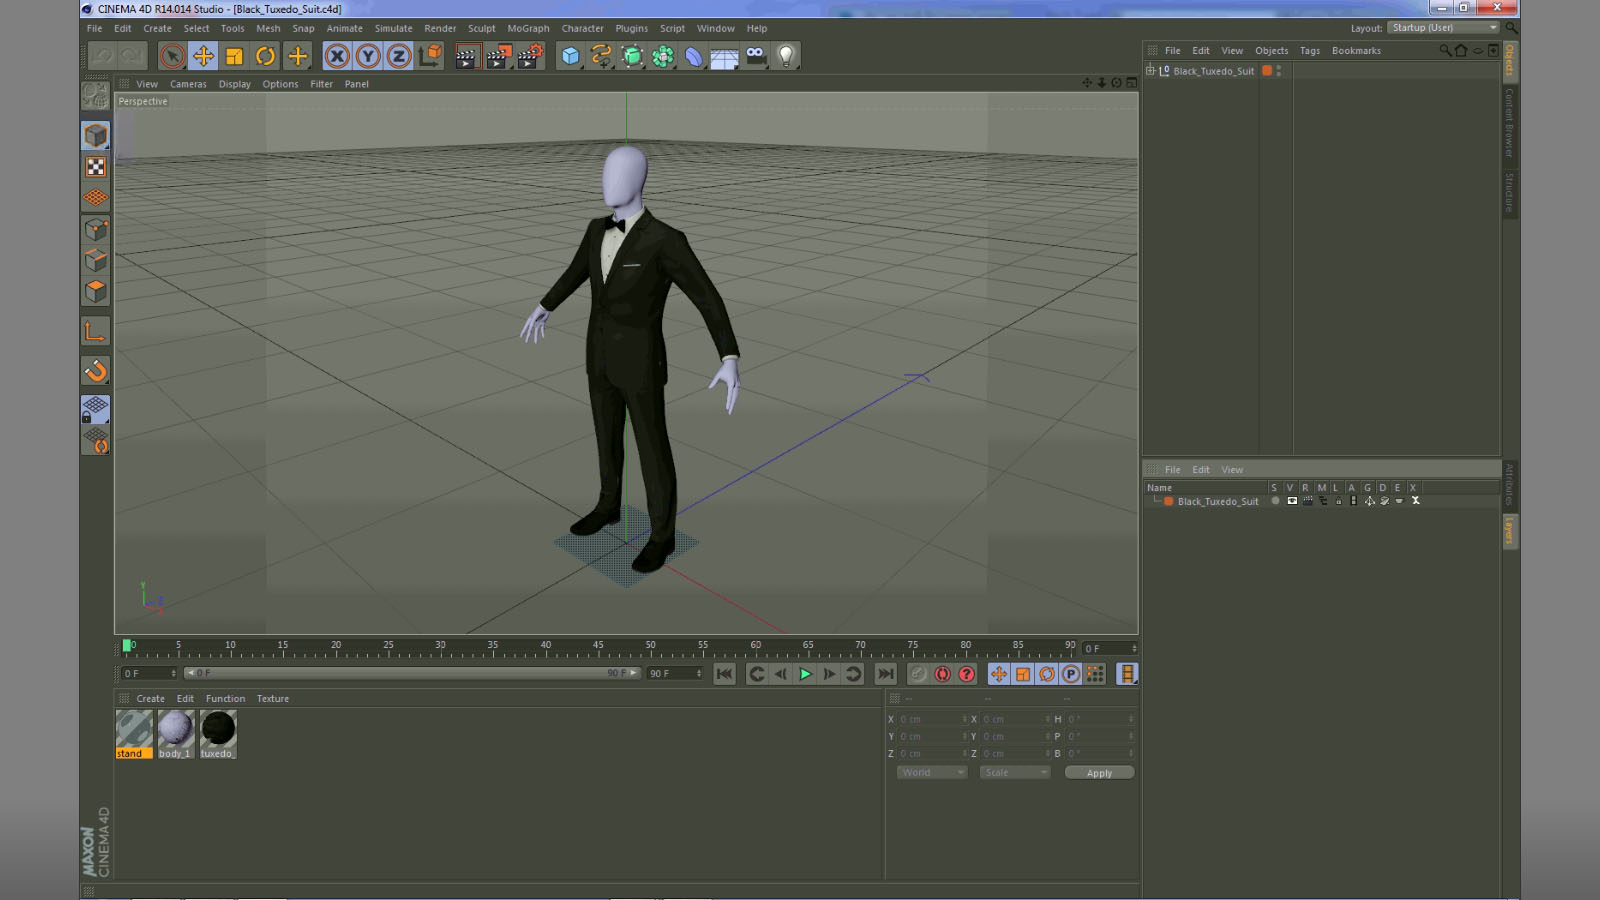The height and width of the screenshot is (900, 1600).
Task: Open the Layout dropdown Startup (User)
Action: pos(1444,28)
